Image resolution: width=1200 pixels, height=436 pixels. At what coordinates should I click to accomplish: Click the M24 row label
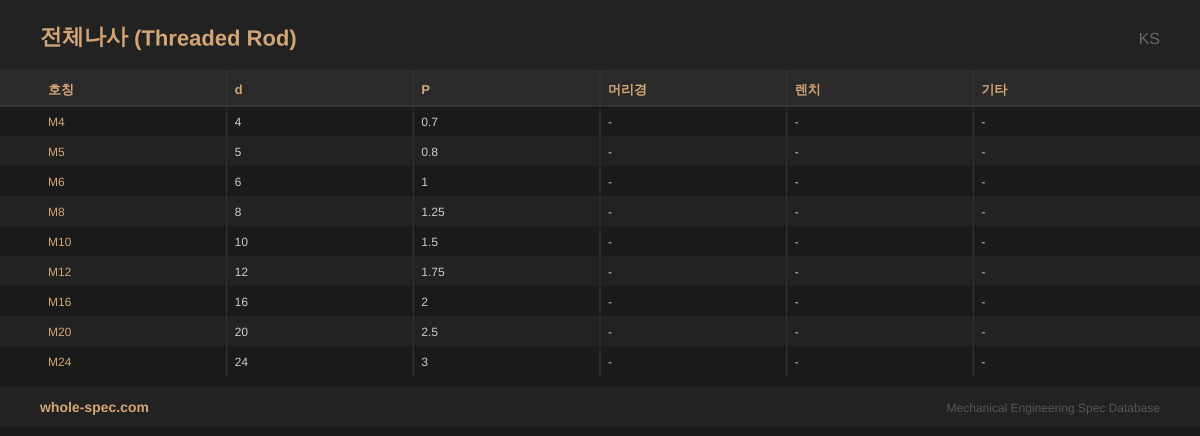59,362
